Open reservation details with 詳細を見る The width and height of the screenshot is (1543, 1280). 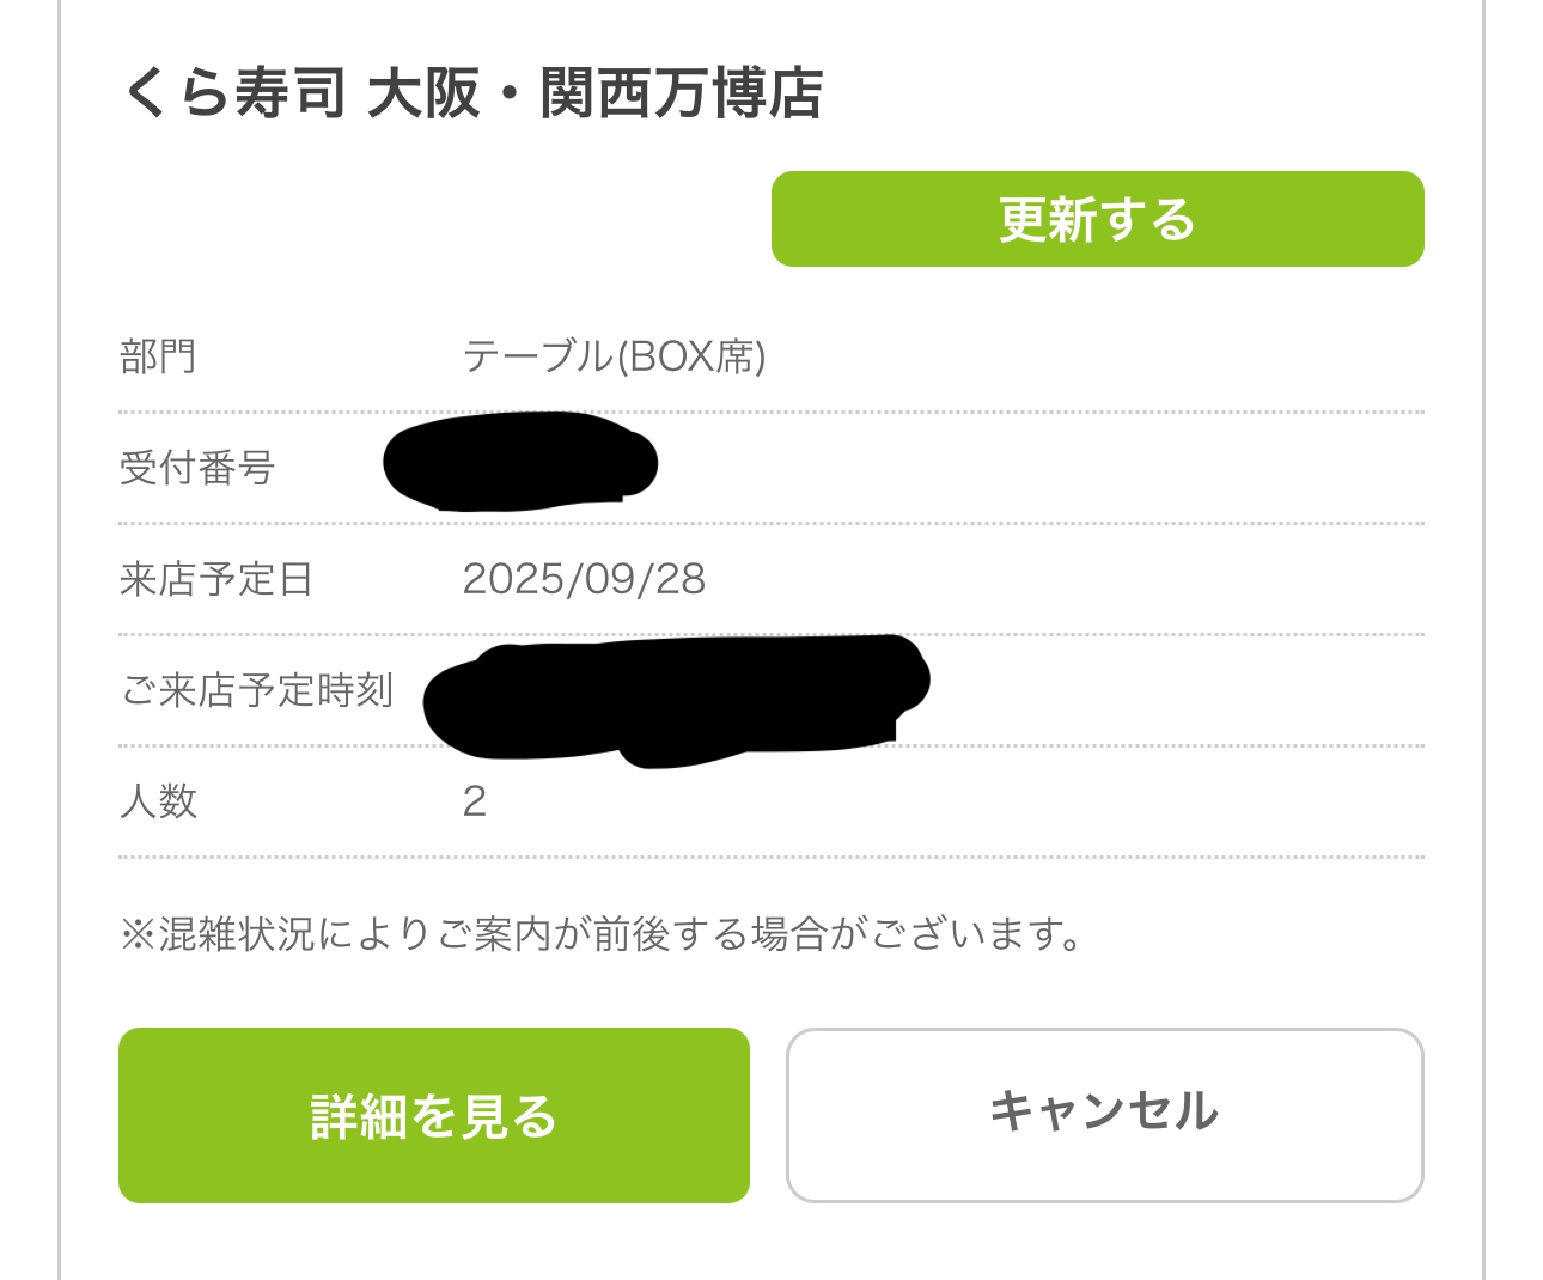pyautogui.click(x=433, y=1115)
